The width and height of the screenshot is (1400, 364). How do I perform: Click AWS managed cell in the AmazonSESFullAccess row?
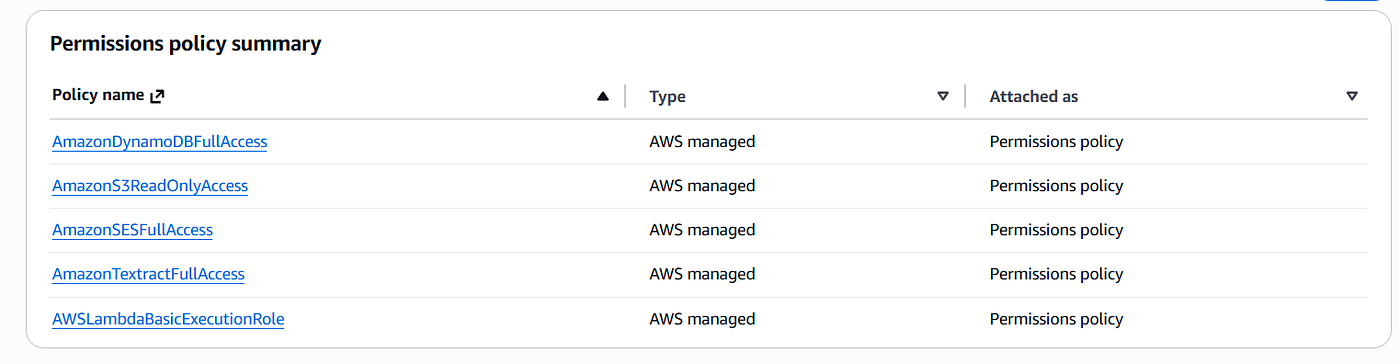(702, 230)
